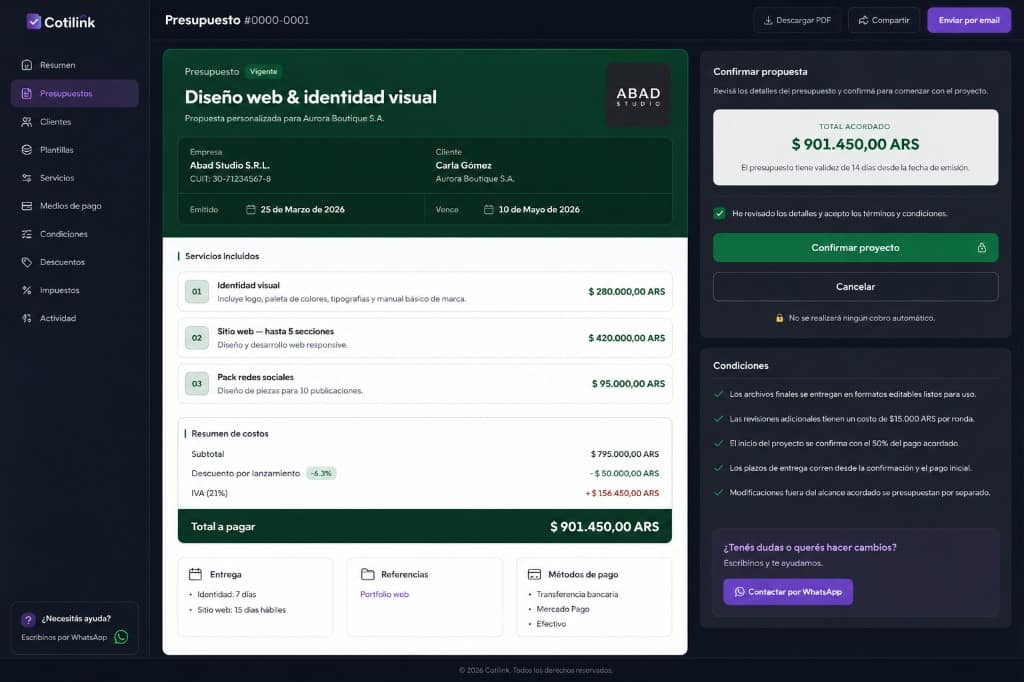Click the Sitio web — hasta 5 secciones title

point(276,331)
